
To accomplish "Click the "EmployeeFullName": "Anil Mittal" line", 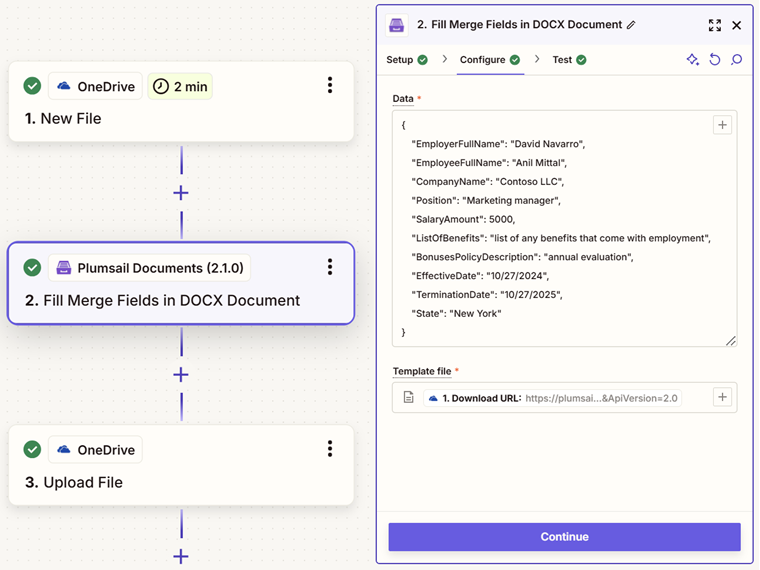I will point(489,162).
